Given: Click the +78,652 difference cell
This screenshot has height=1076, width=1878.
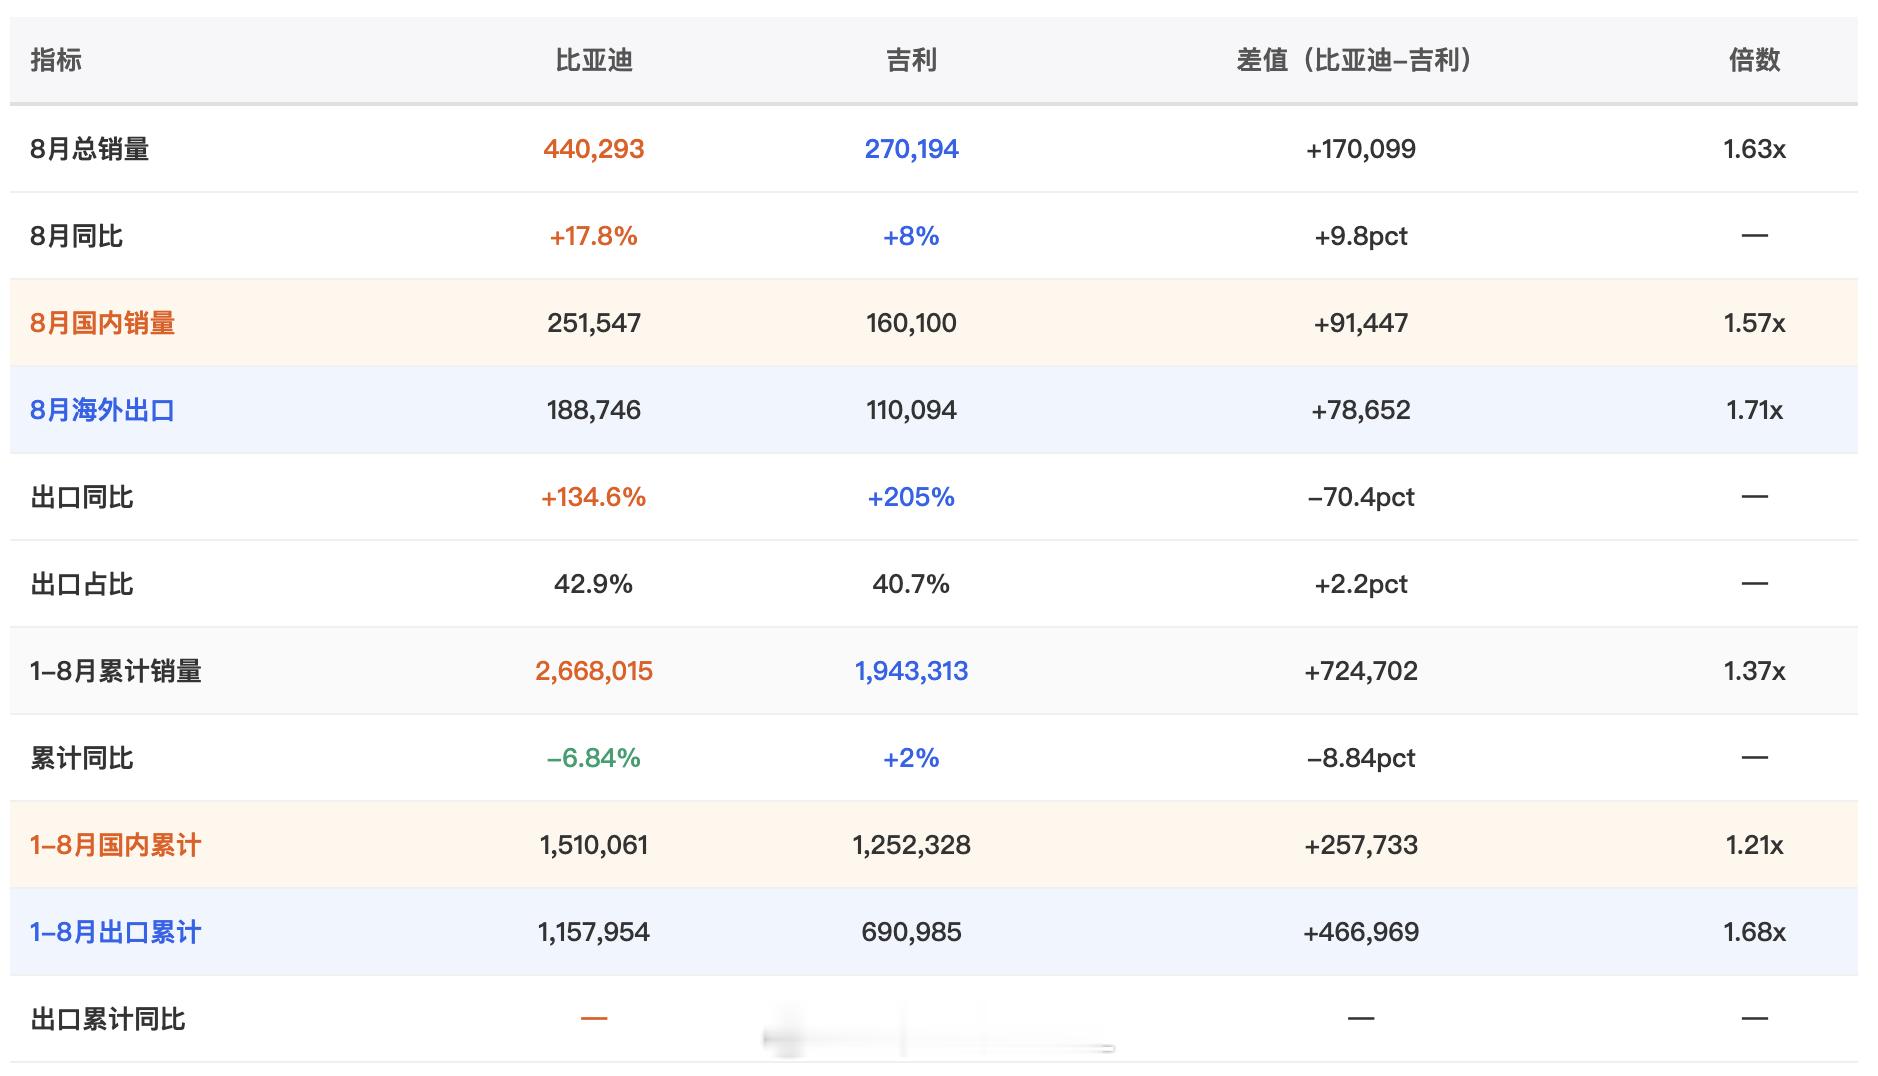Looking at the screenshot, I should click(1360, 410).
